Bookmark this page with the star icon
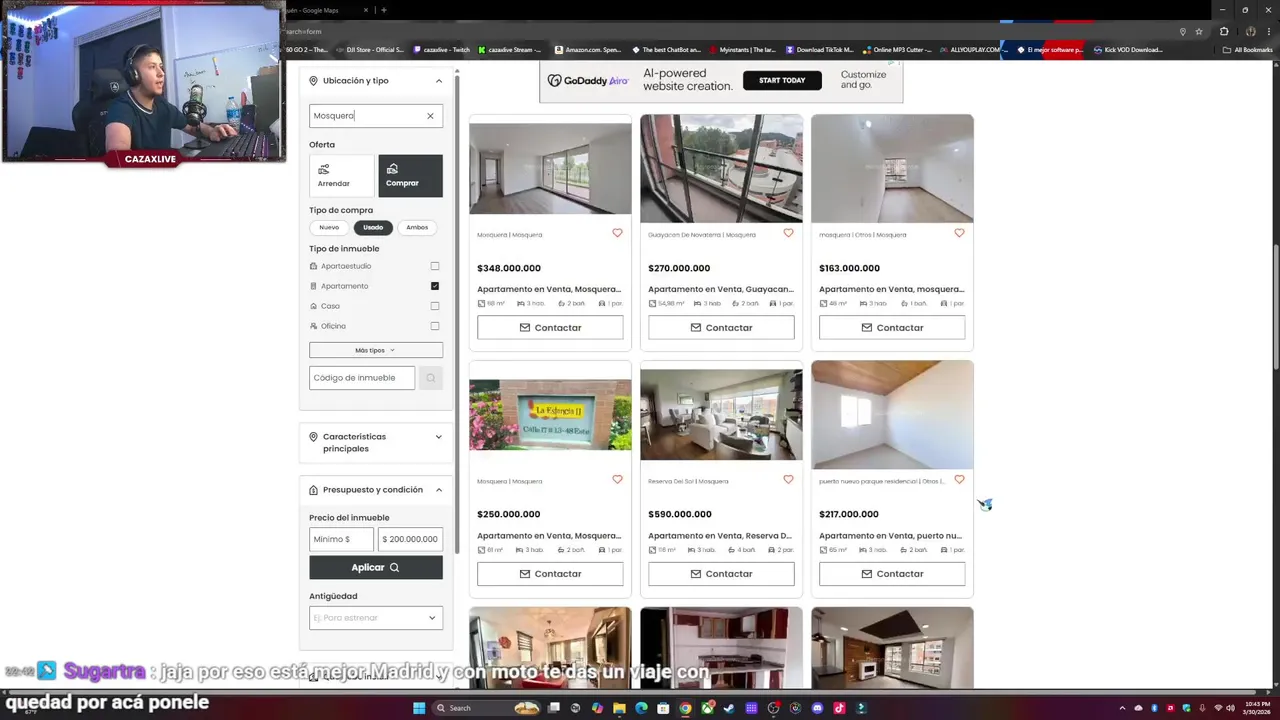 tap(1199, 31)
